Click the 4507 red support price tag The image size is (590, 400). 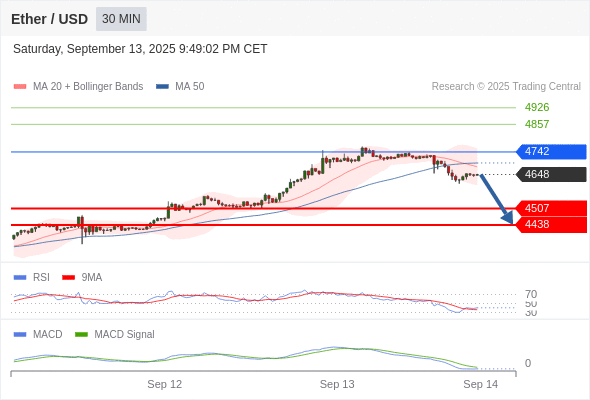click(x=551, y=208)
